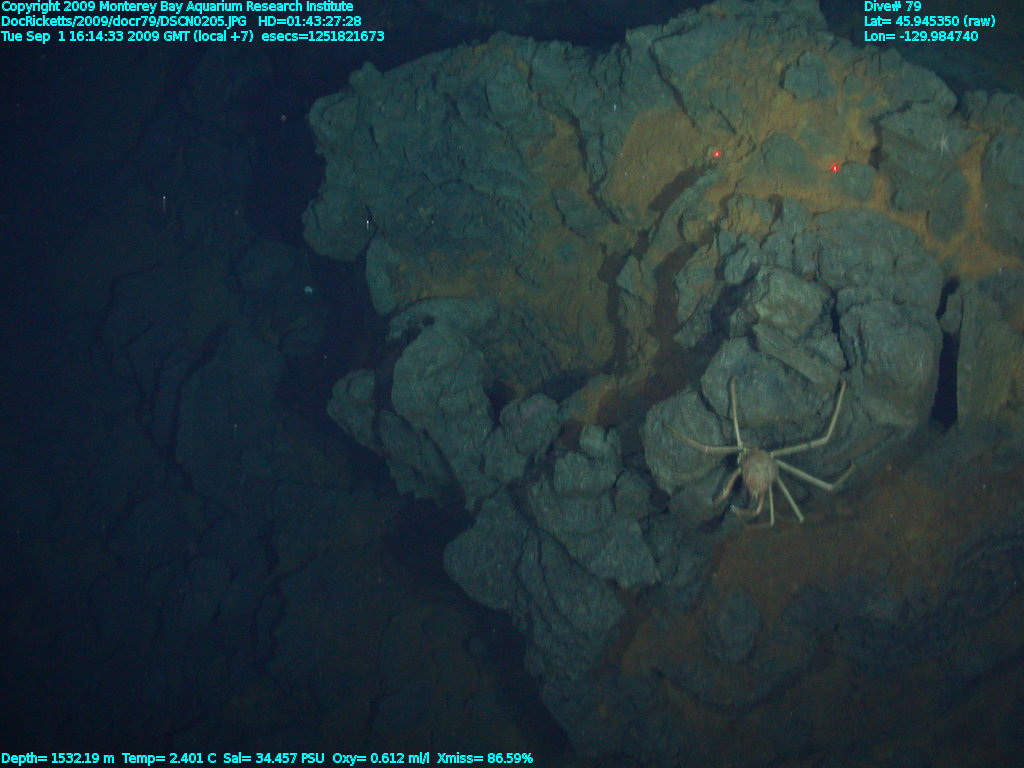The height and width of the screenshot is (768, 1024).
Task: Click the copyright text 'Copyright 2009 Monterey Bay Aquarium Research Institute'
Action: tap(178, 7)
